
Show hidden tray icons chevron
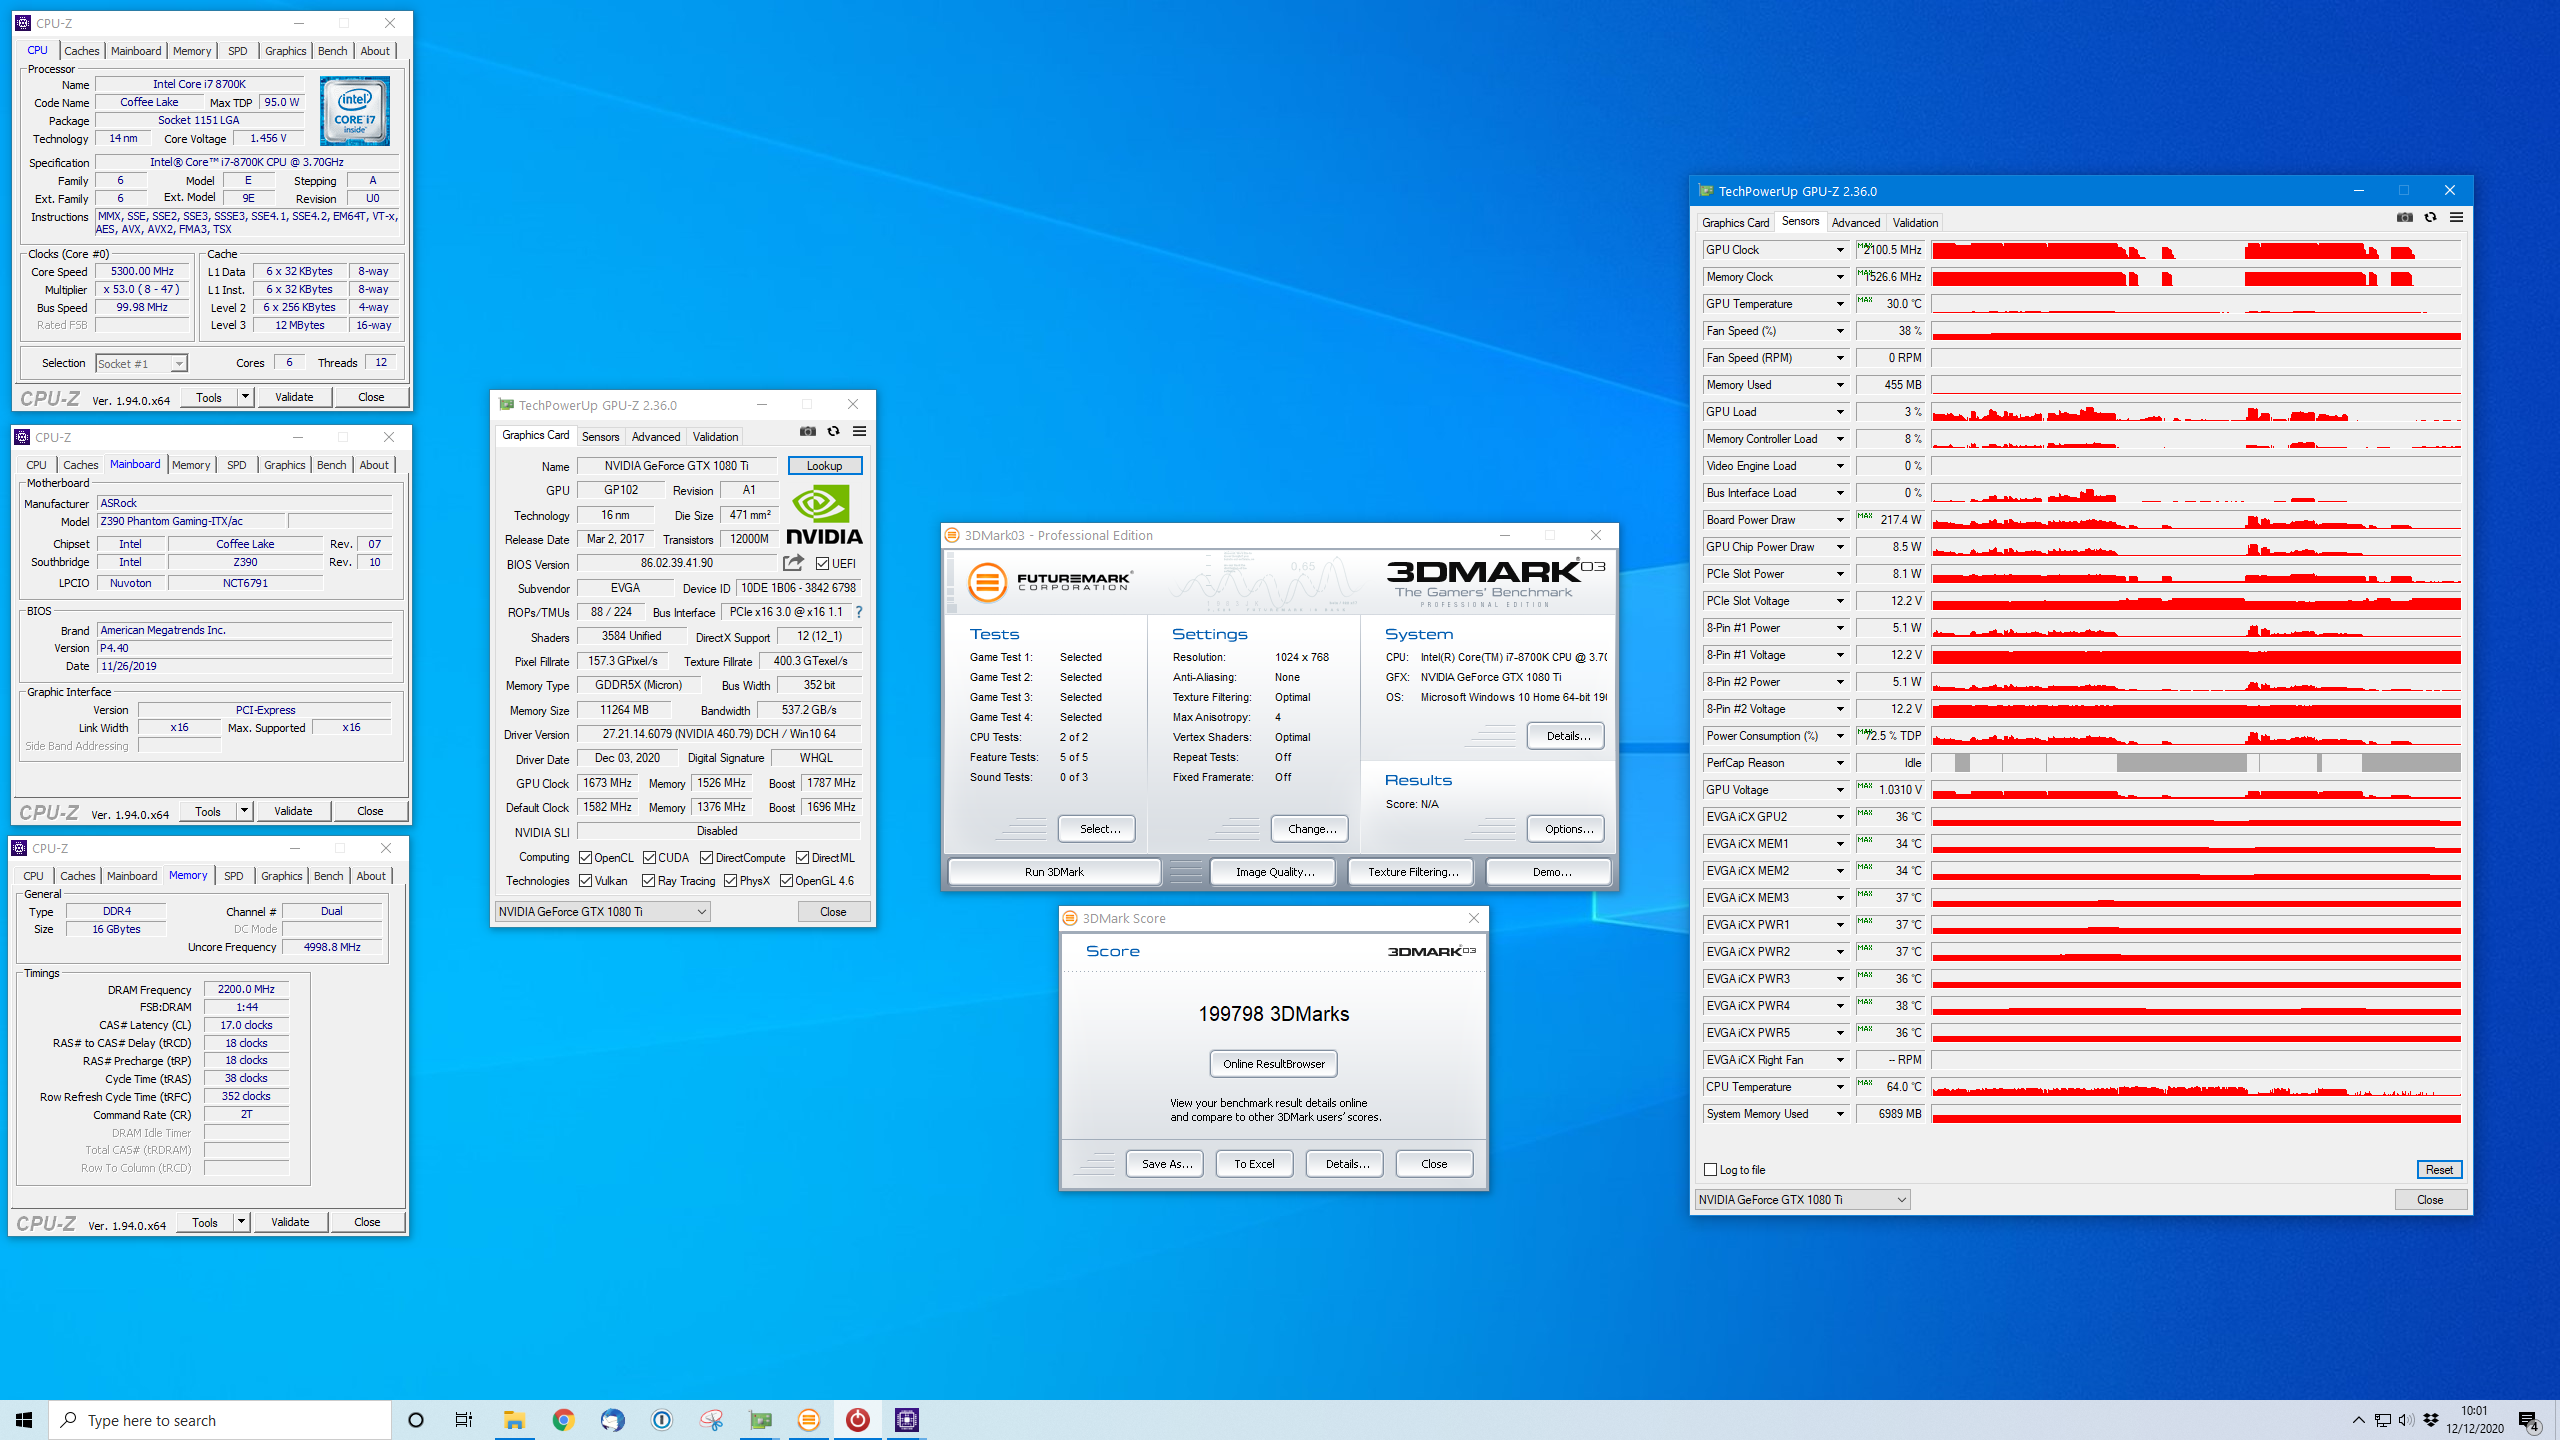(x=2359, y=1420)
